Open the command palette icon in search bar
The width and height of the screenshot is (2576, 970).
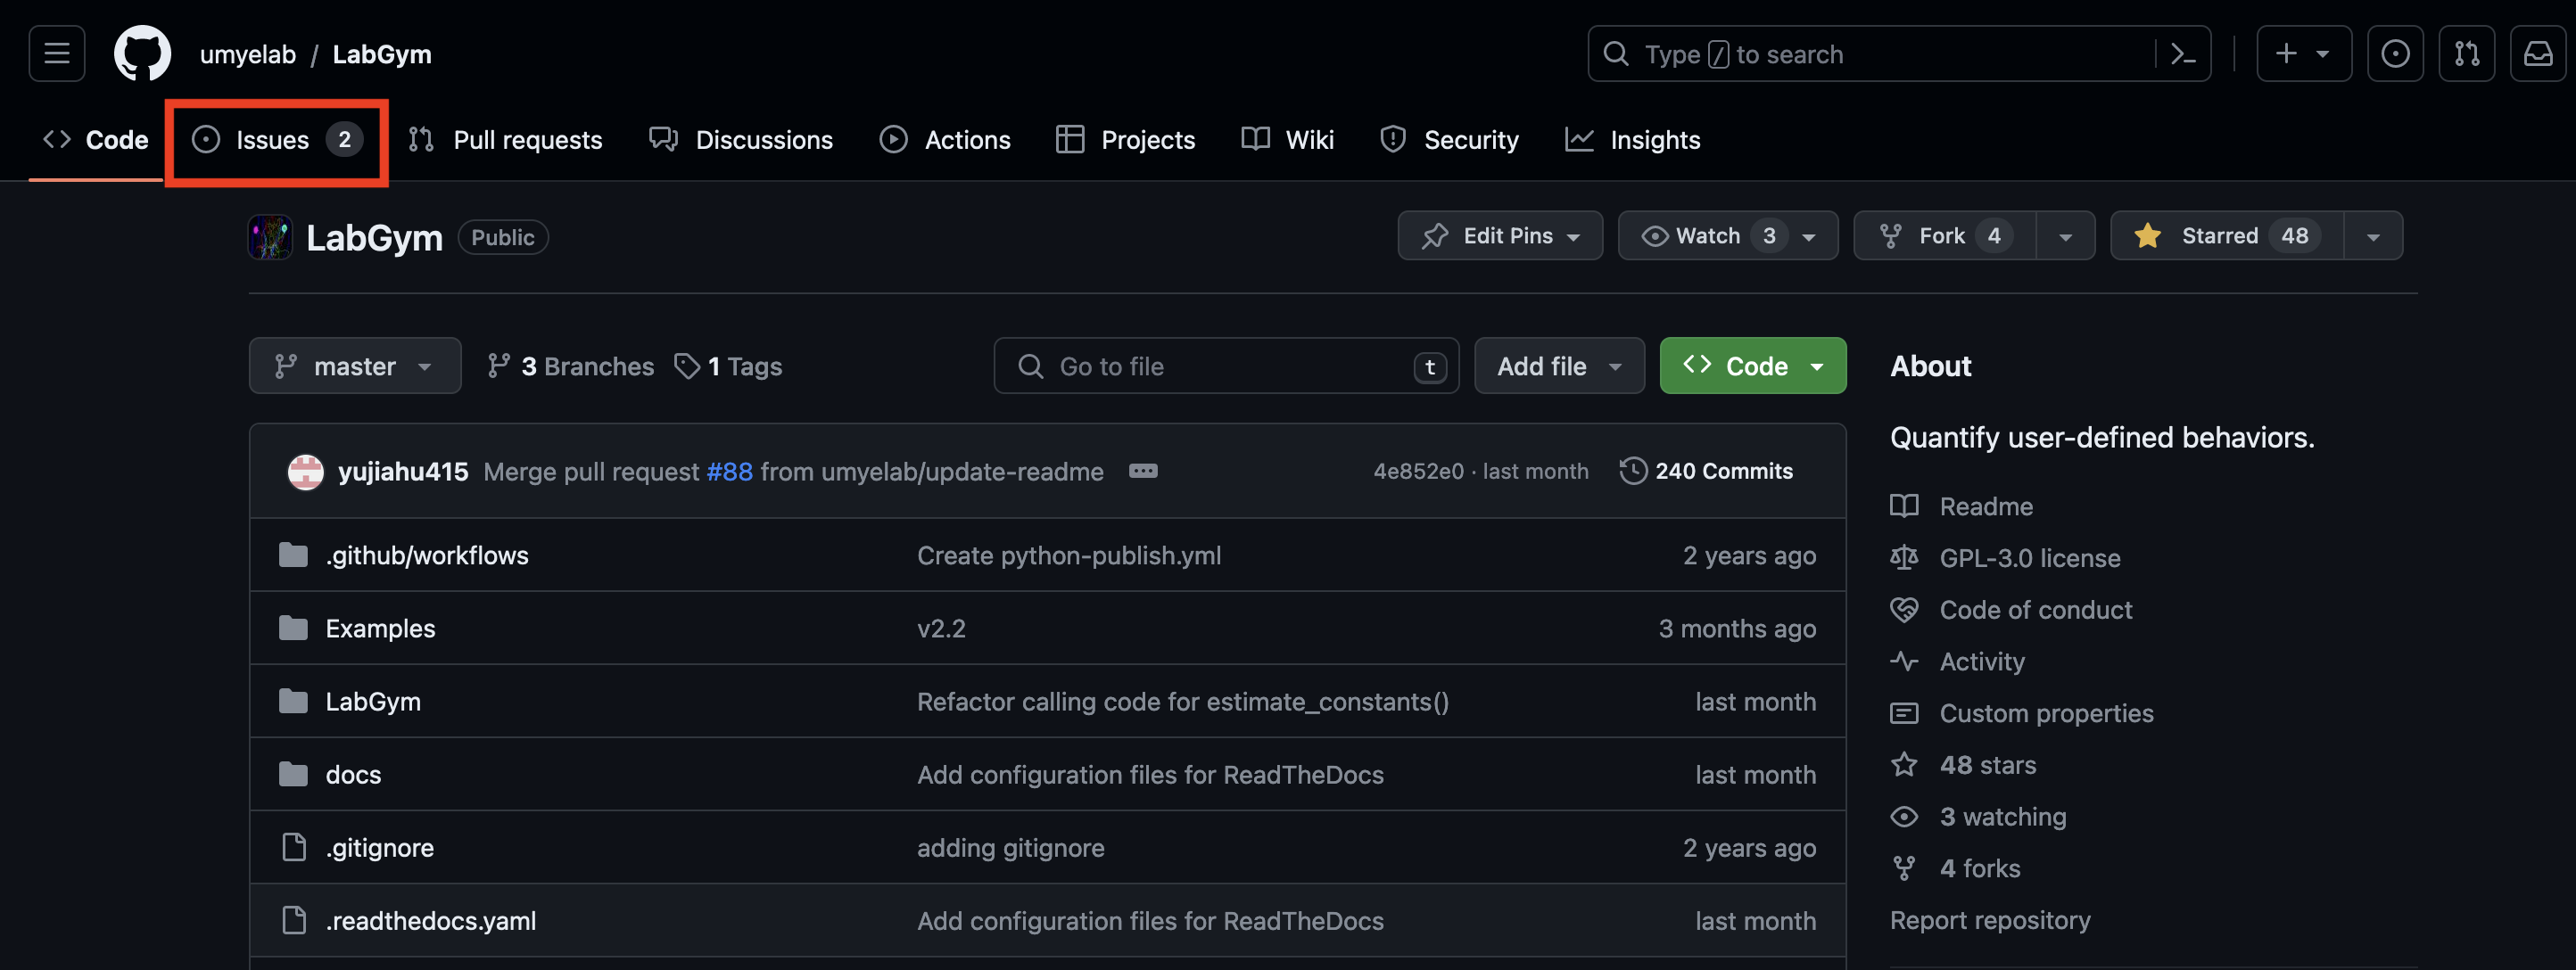point(2184,54)
